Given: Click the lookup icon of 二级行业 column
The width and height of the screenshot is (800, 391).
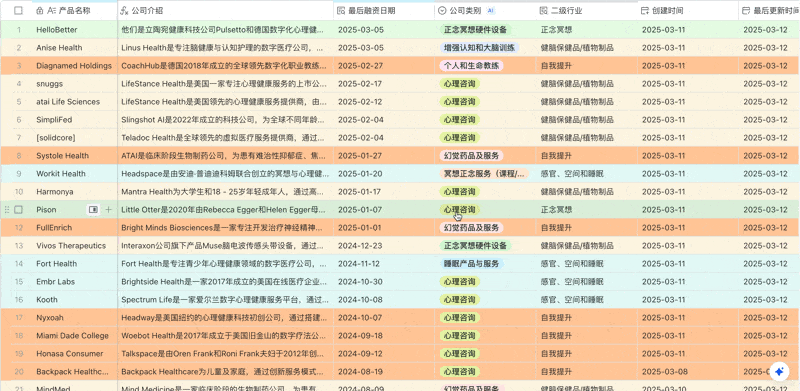Looking at the screenshot, I should tap(543, 11).
